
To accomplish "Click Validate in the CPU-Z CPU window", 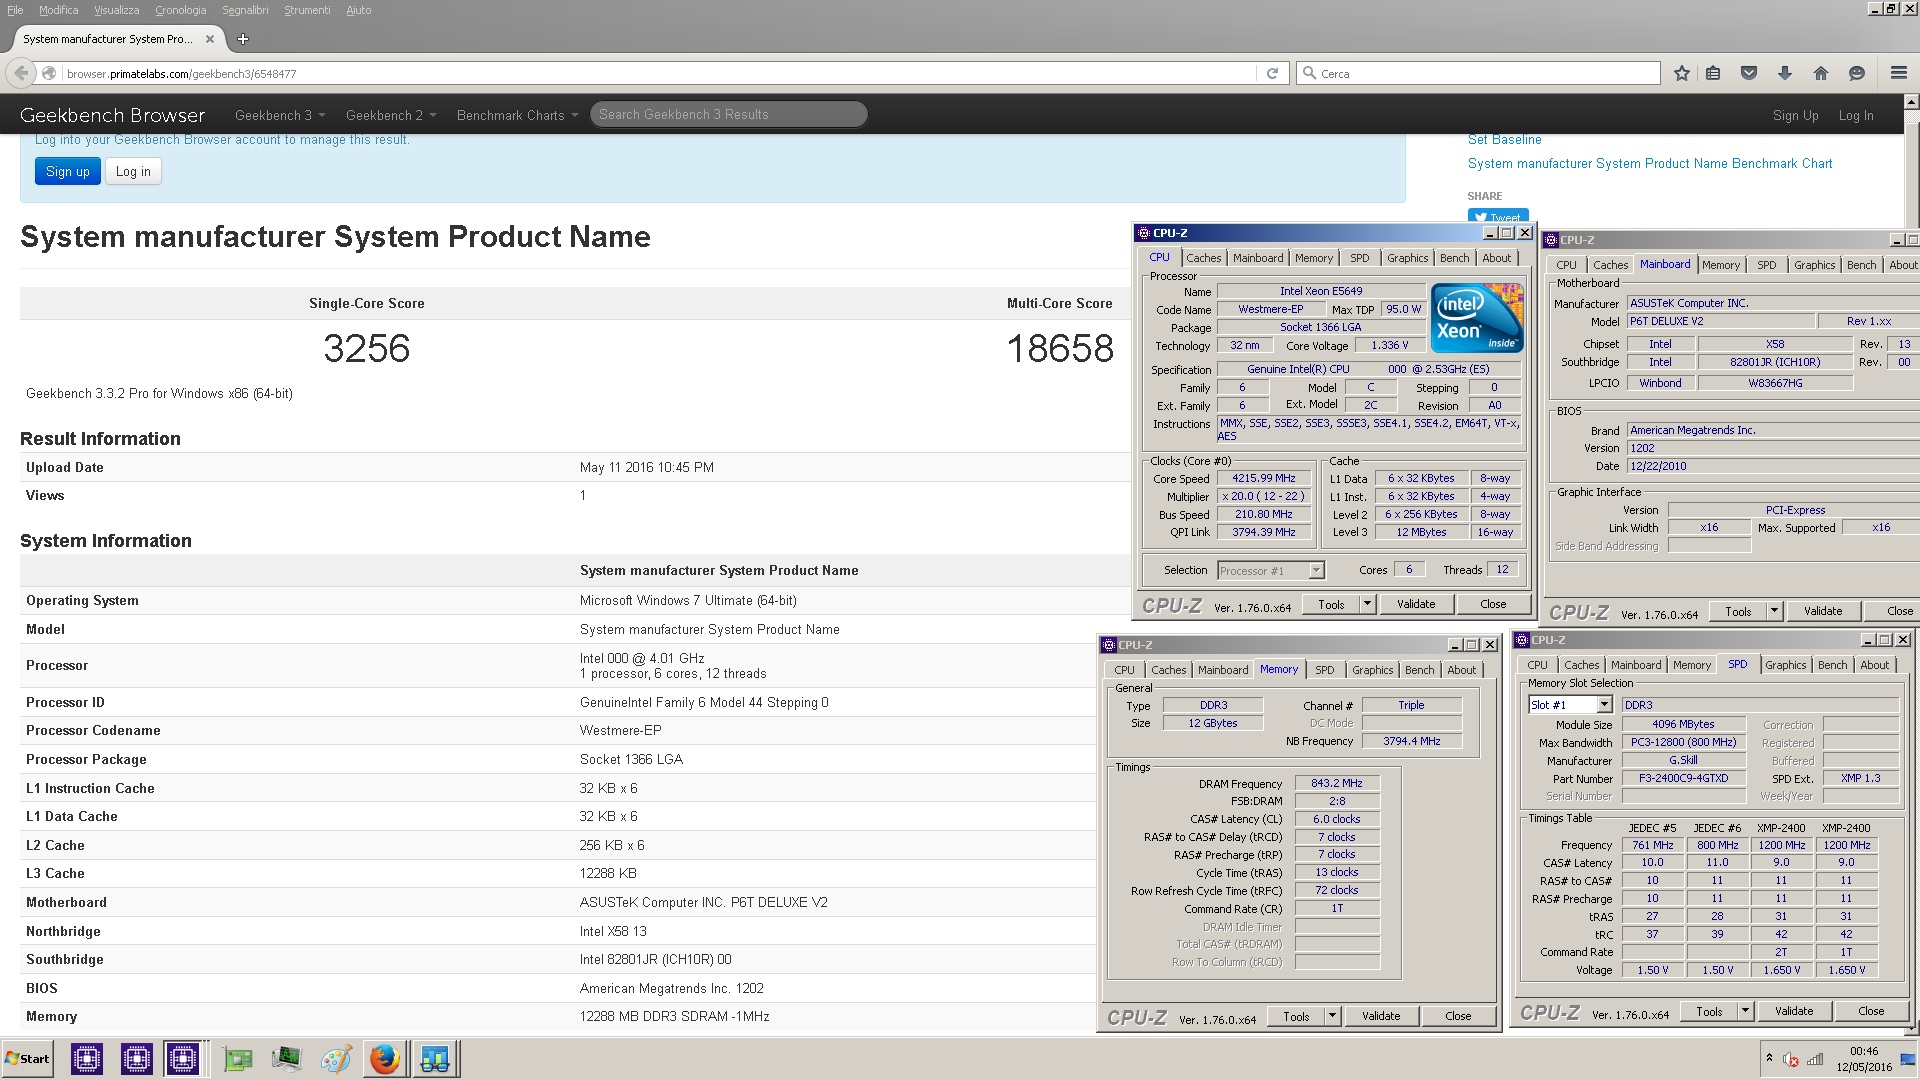I will (1415, 604).
